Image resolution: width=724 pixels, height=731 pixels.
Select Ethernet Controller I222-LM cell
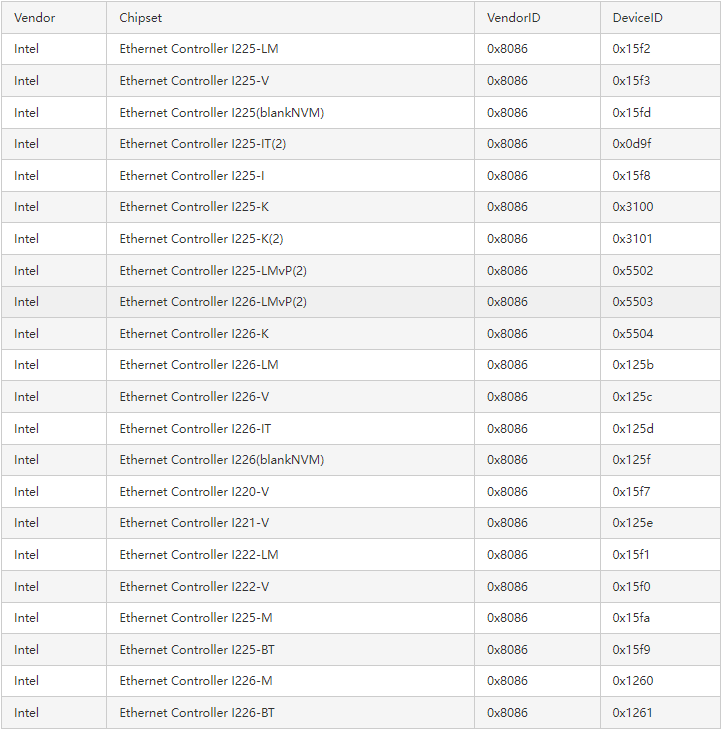(x=290, y=555)
